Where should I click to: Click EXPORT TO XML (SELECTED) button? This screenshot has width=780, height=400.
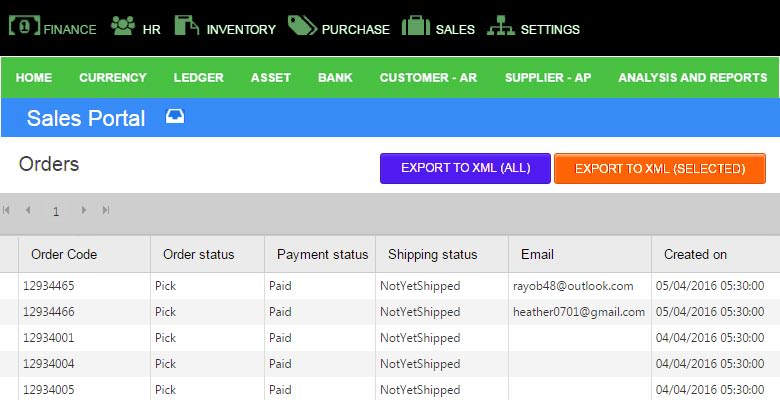[x=660, y=168]
